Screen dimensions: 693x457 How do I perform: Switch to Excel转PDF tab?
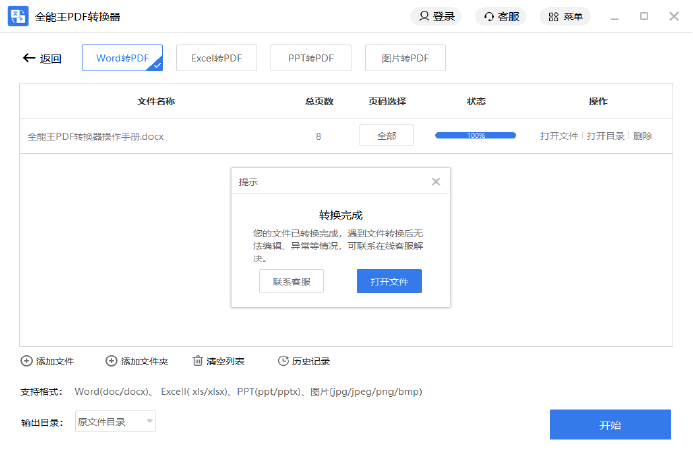click(x=216, y=58)
